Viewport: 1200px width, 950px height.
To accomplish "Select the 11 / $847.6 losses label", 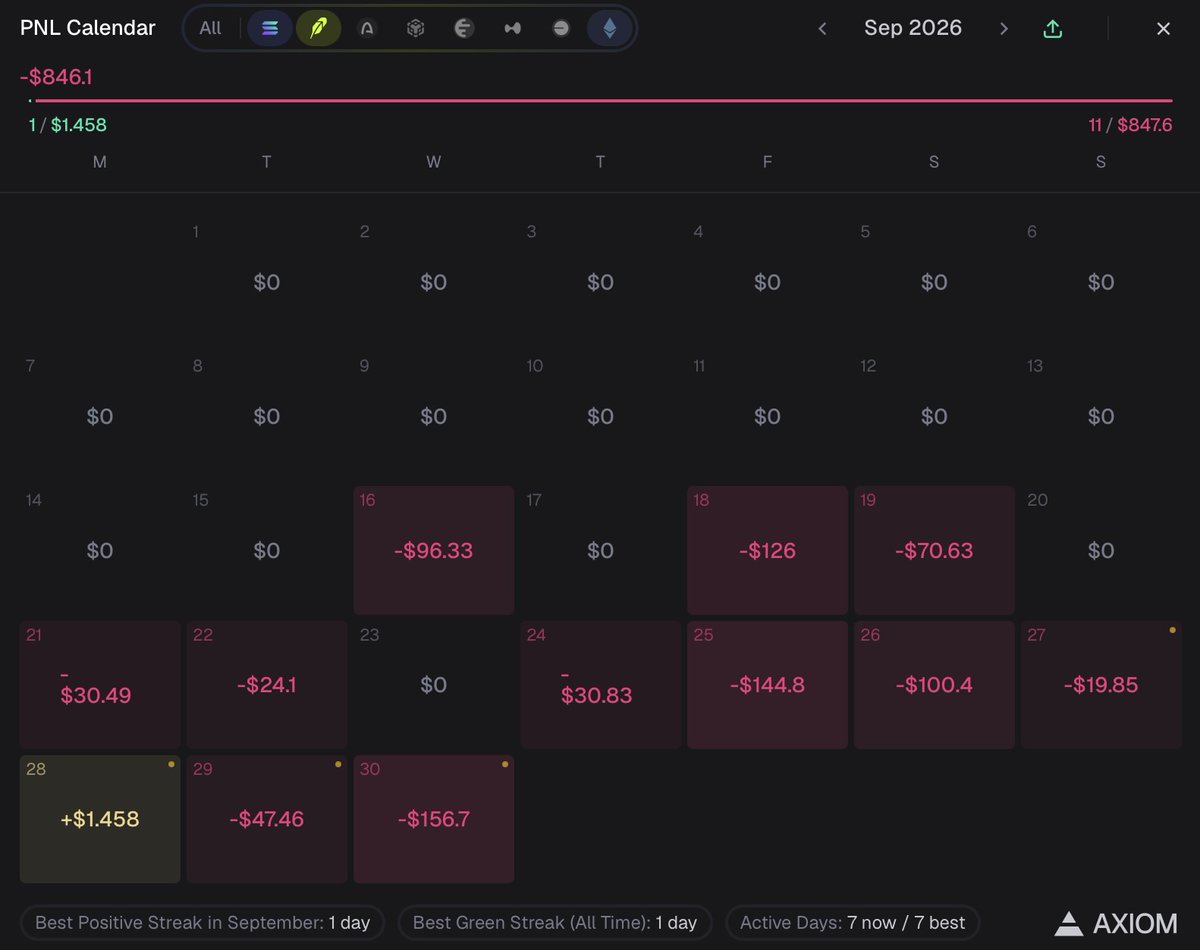I will click(x=1130, y=125).
